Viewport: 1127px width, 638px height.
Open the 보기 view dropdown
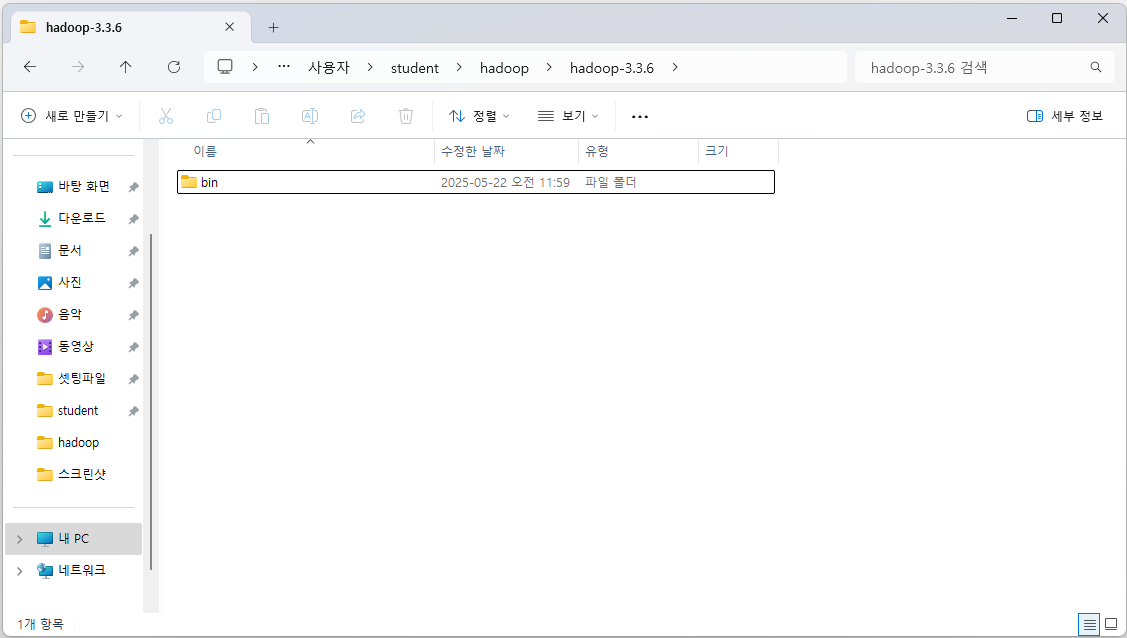(568, 116)
